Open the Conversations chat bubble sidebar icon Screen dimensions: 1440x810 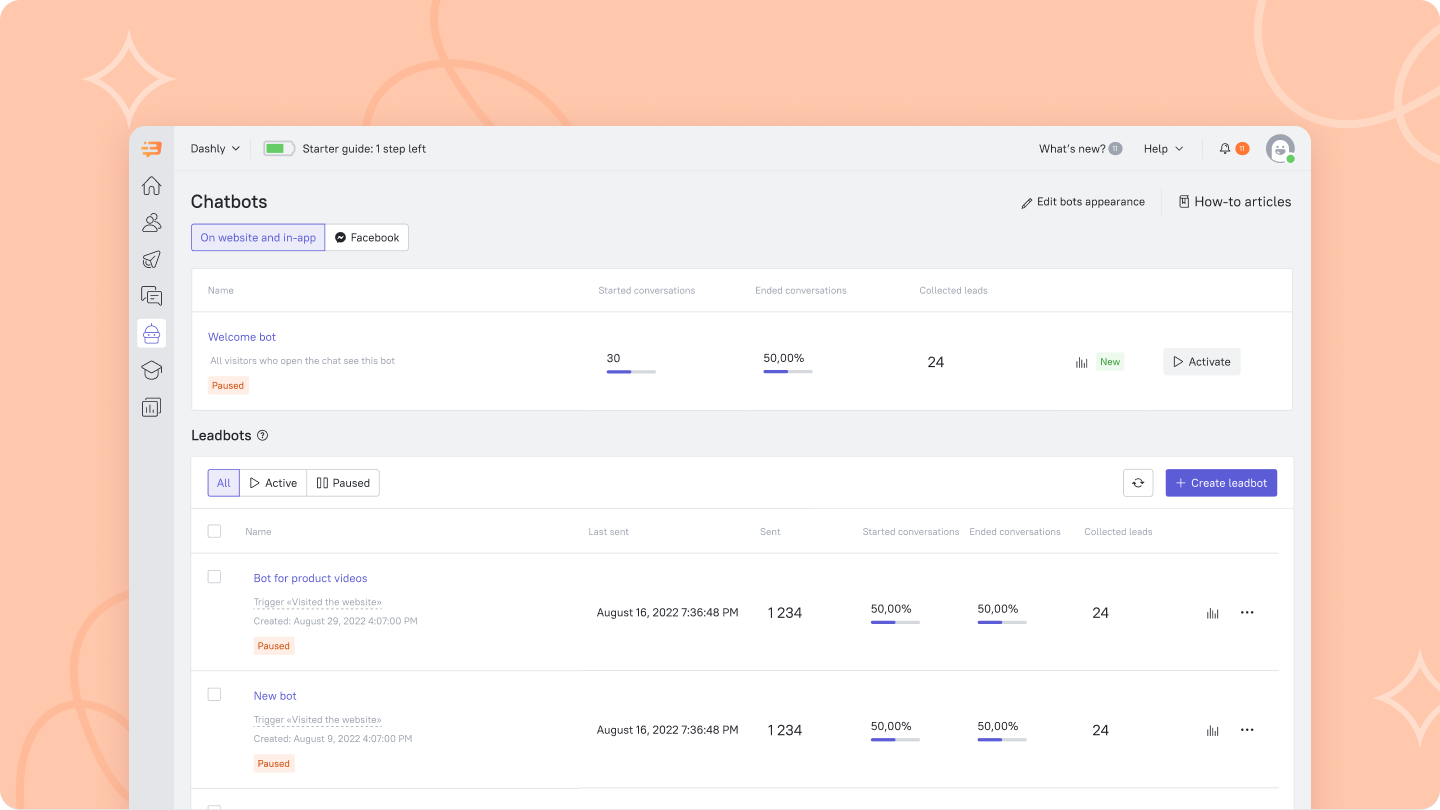(151, 296)
